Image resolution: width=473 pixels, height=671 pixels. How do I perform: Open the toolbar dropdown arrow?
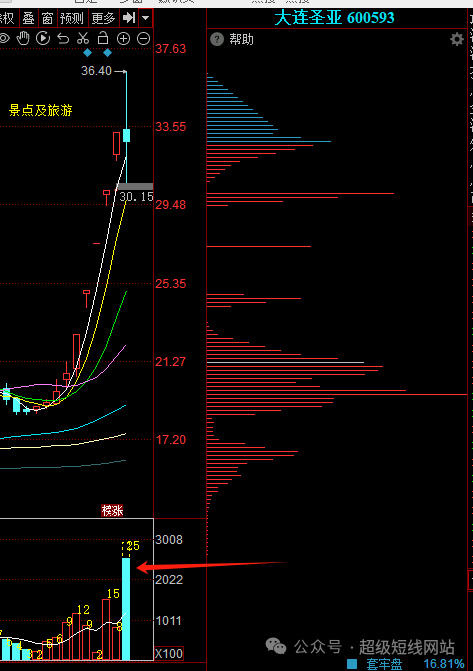[x=146, y=18]
